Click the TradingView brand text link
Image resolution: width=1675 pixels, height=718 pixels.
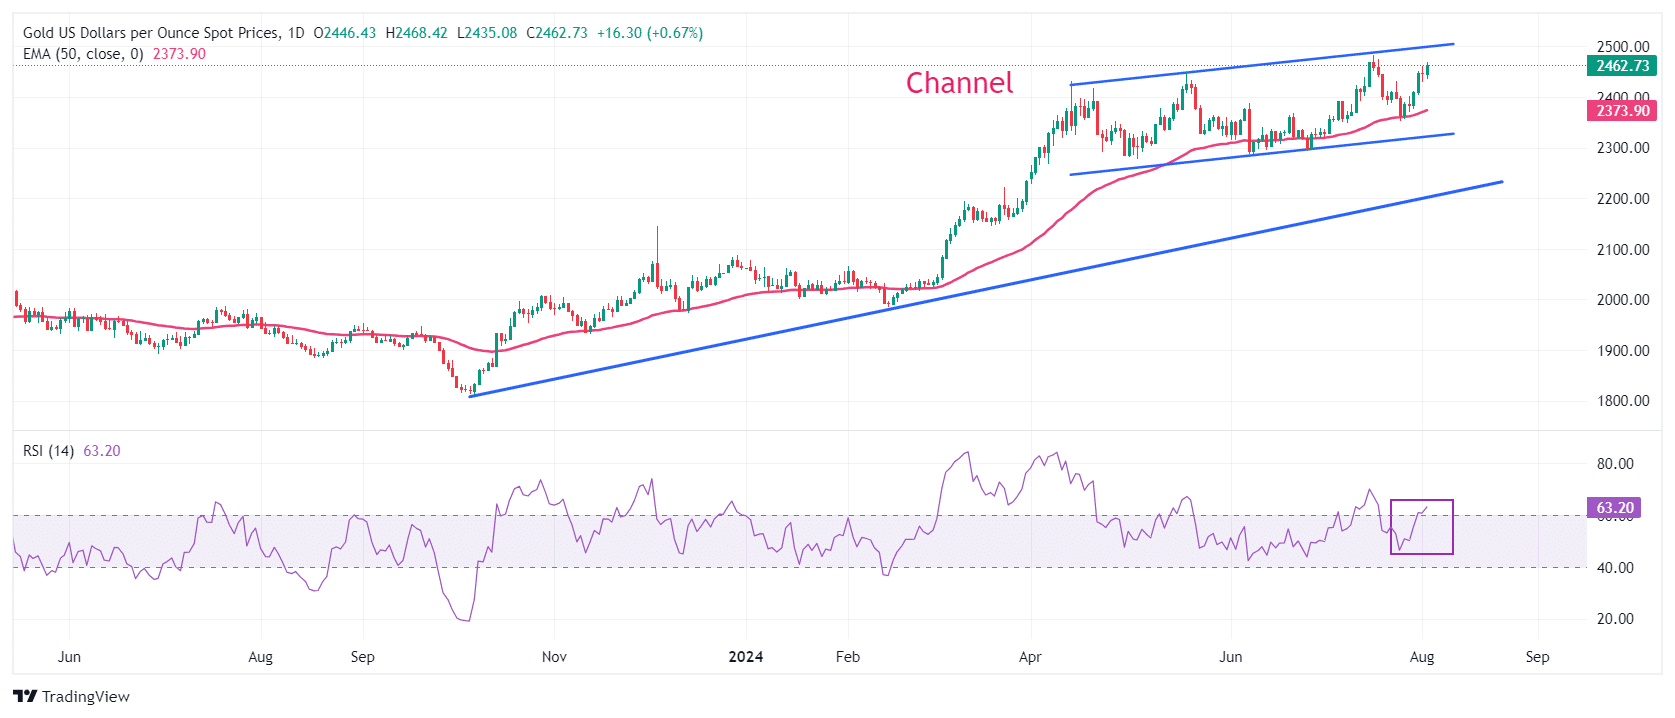(86, 696)
